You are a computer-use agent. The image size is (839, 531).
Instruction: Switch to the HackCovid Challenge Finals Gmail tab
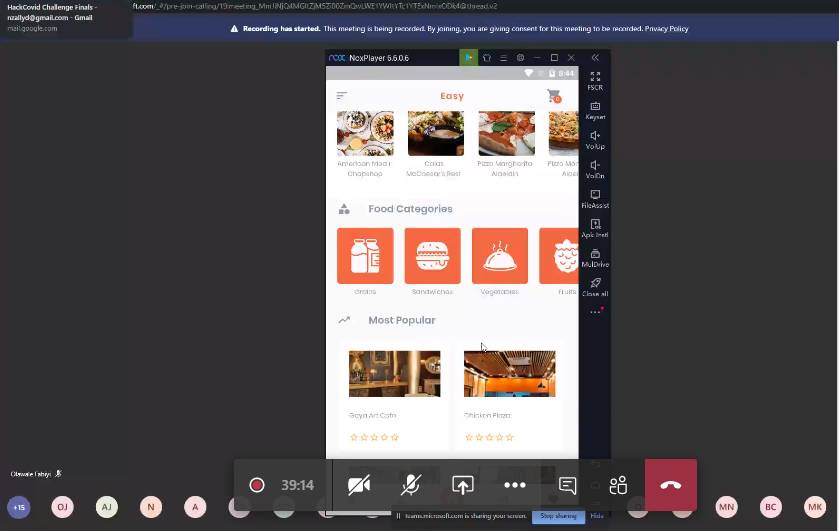[65, 18]
